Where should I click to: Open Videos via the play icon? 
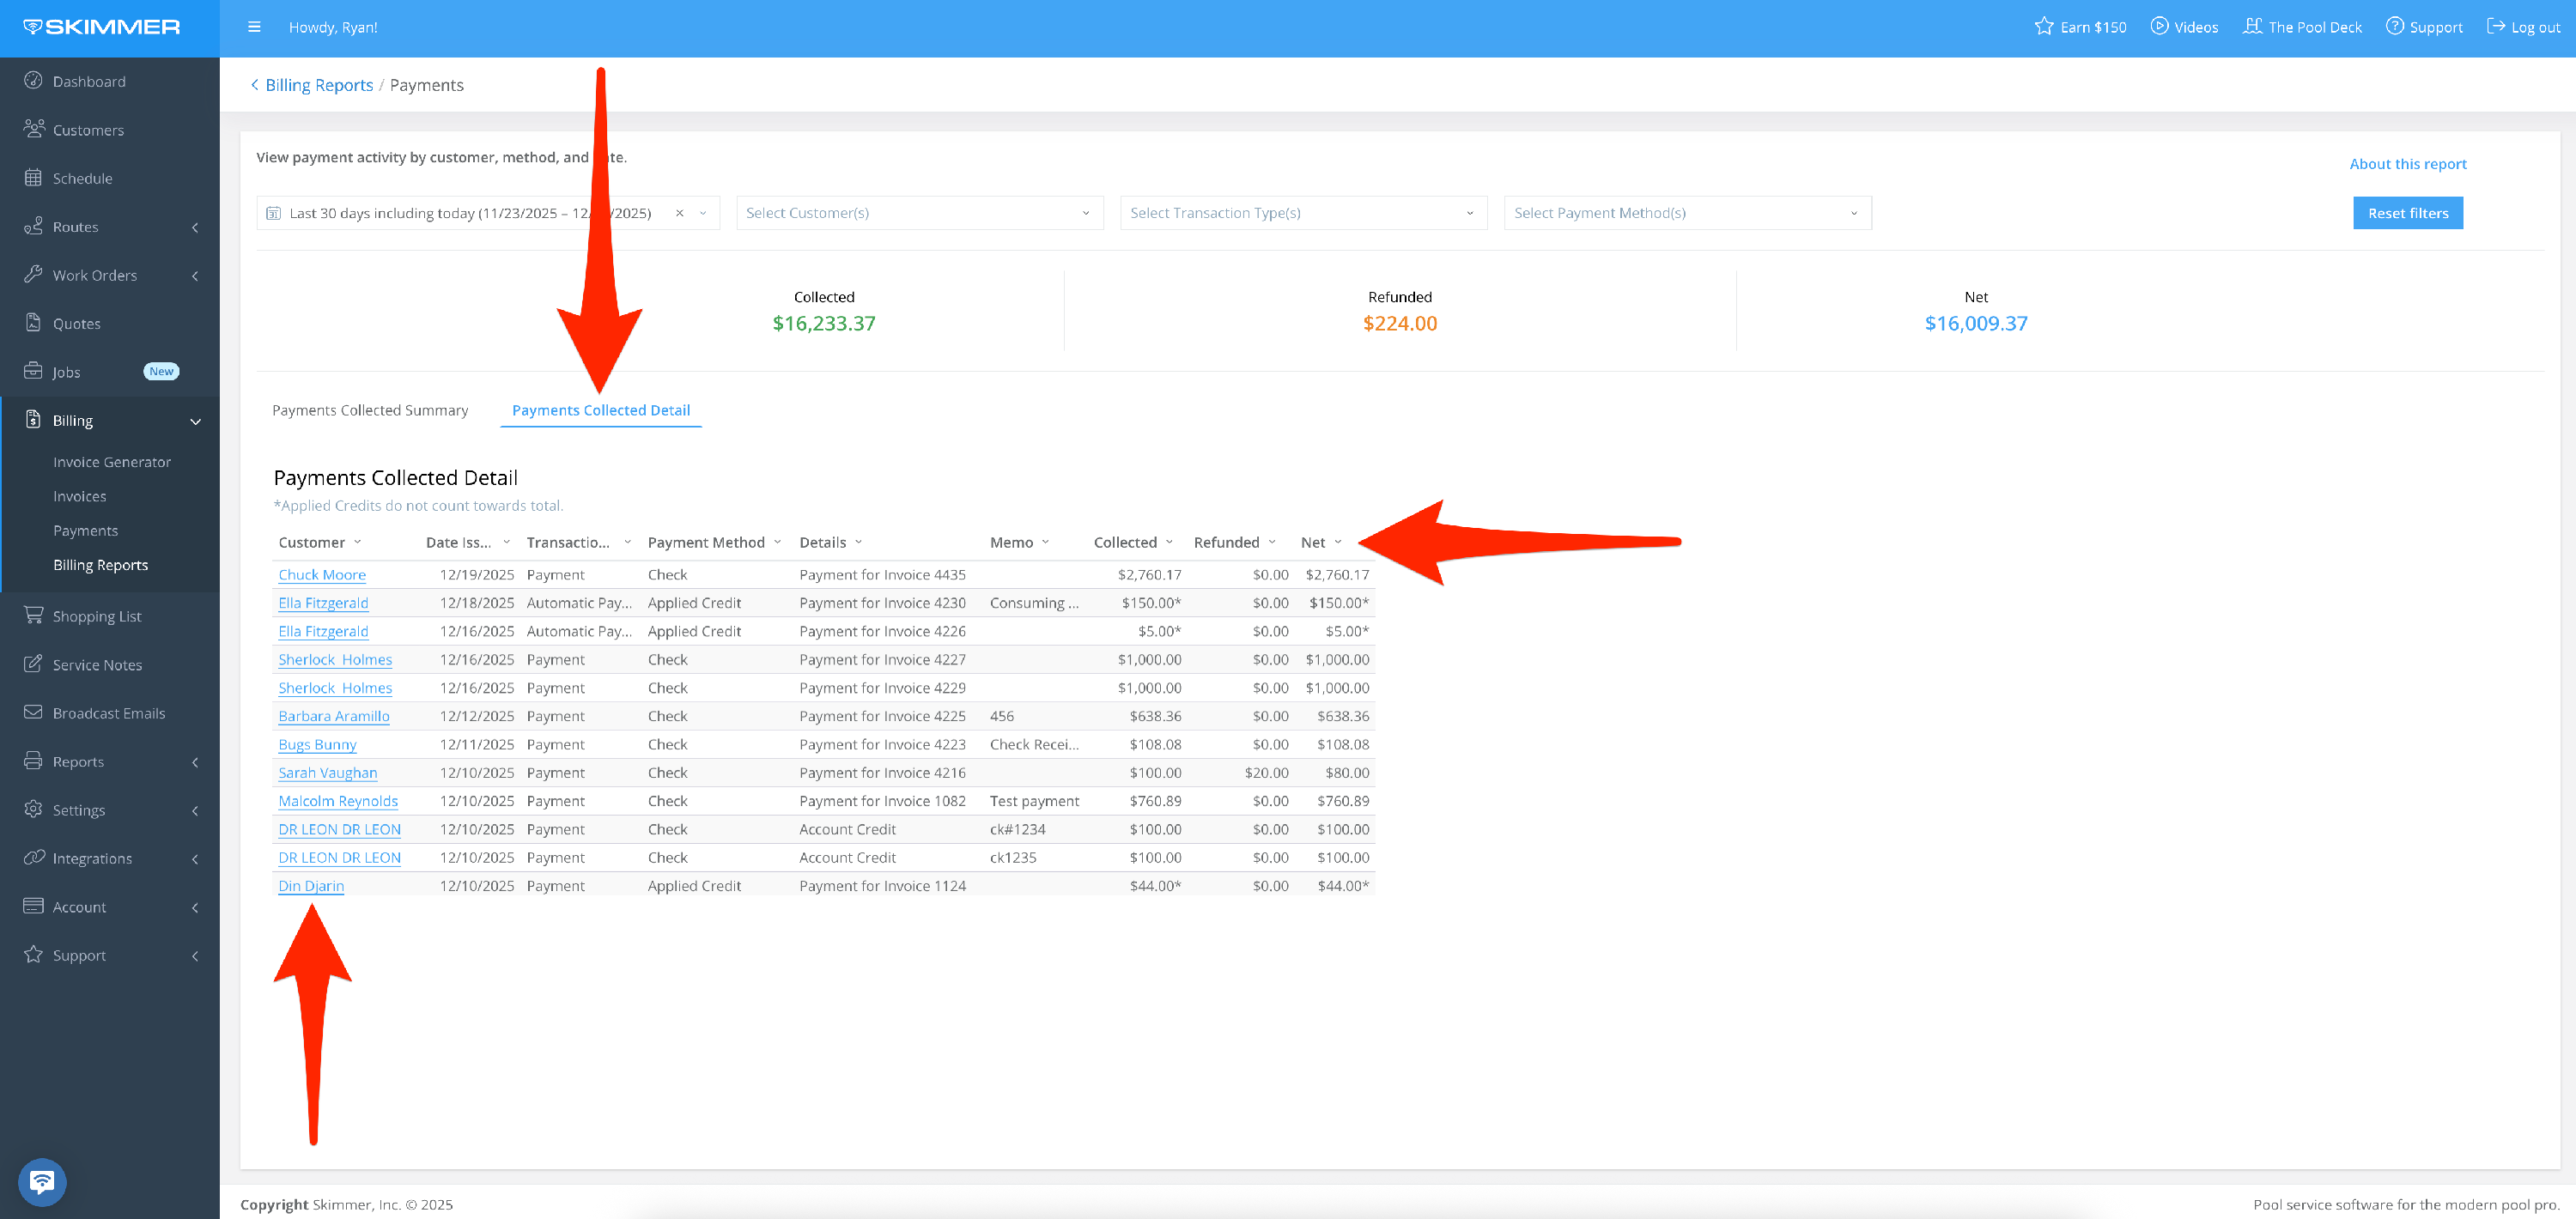click(x=2159, y=27)
